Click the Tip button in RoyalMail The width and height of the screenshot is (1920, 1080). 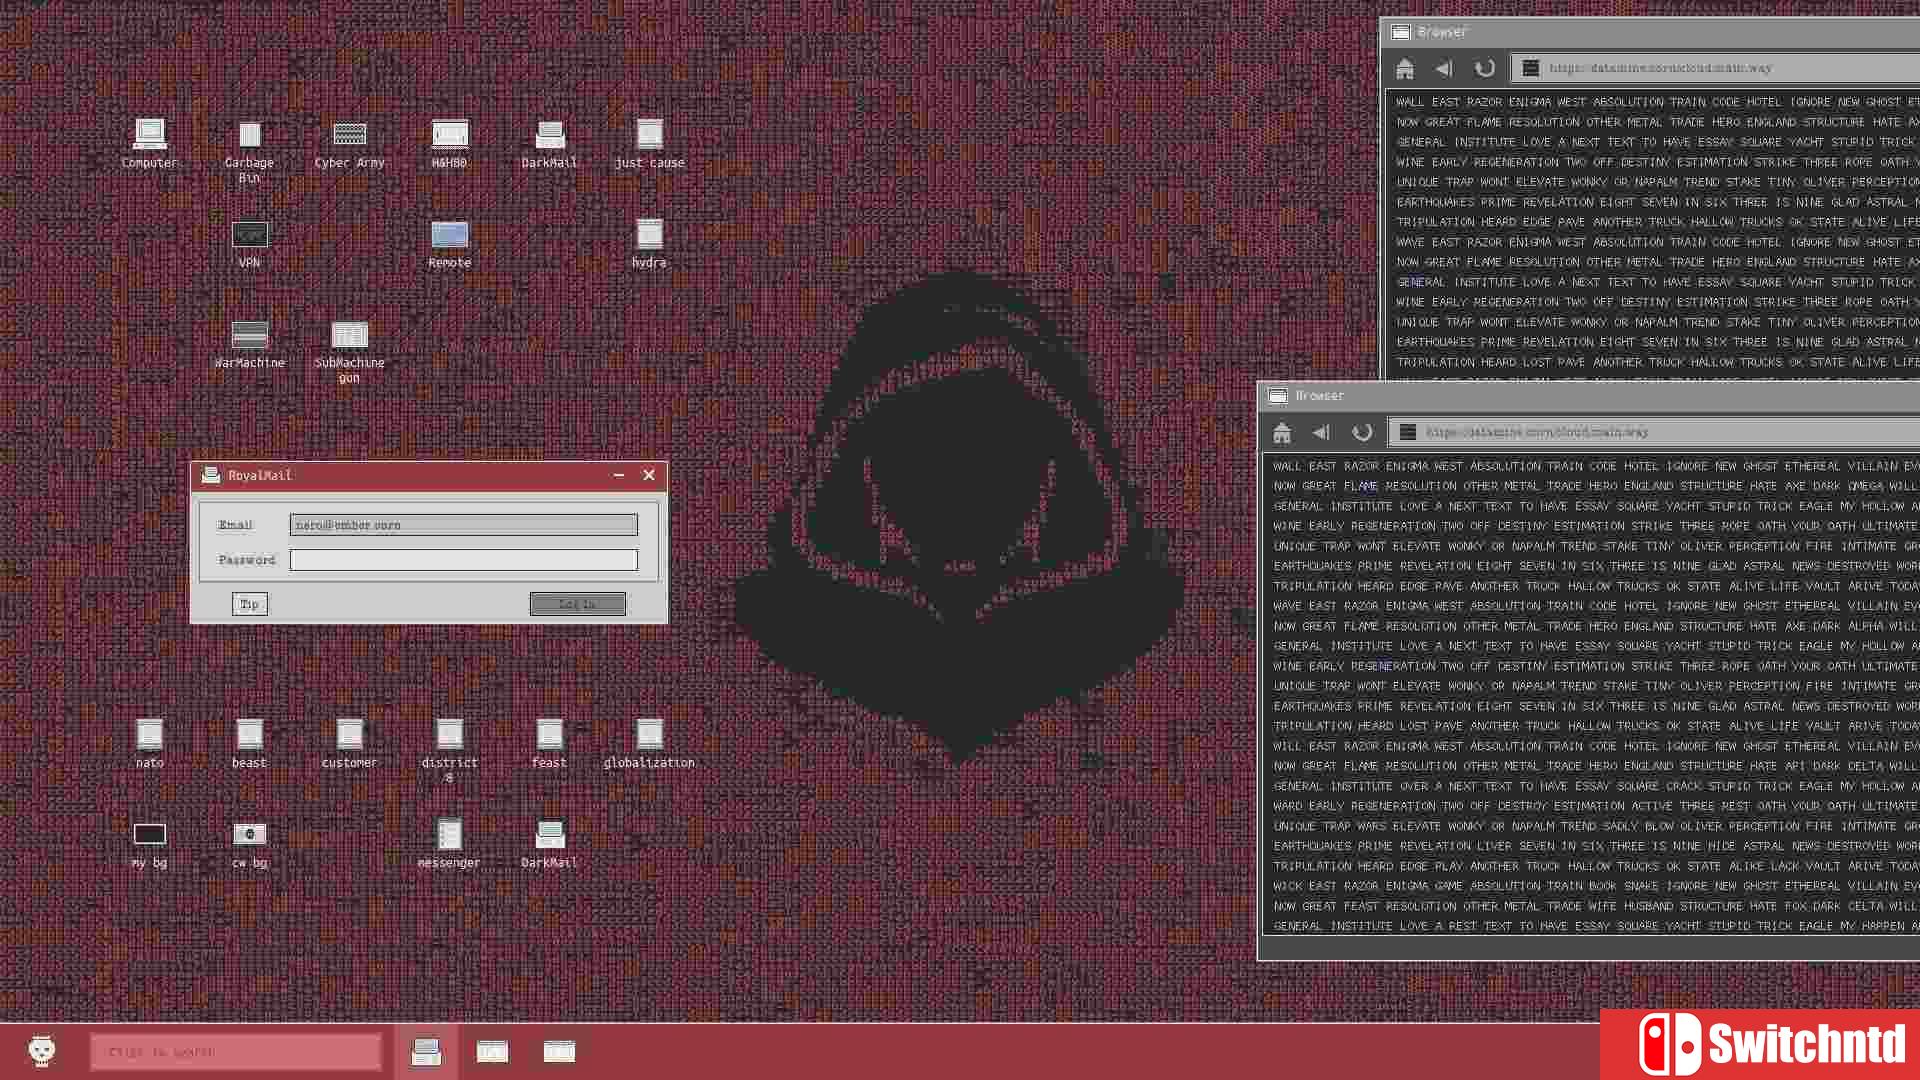[x=249, y=604]
